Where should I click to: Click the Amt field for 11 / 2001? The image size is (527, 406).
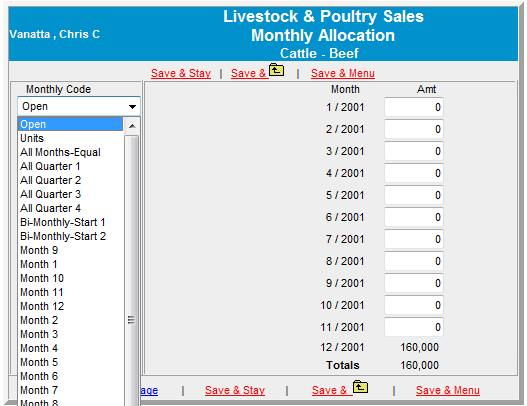414,327
